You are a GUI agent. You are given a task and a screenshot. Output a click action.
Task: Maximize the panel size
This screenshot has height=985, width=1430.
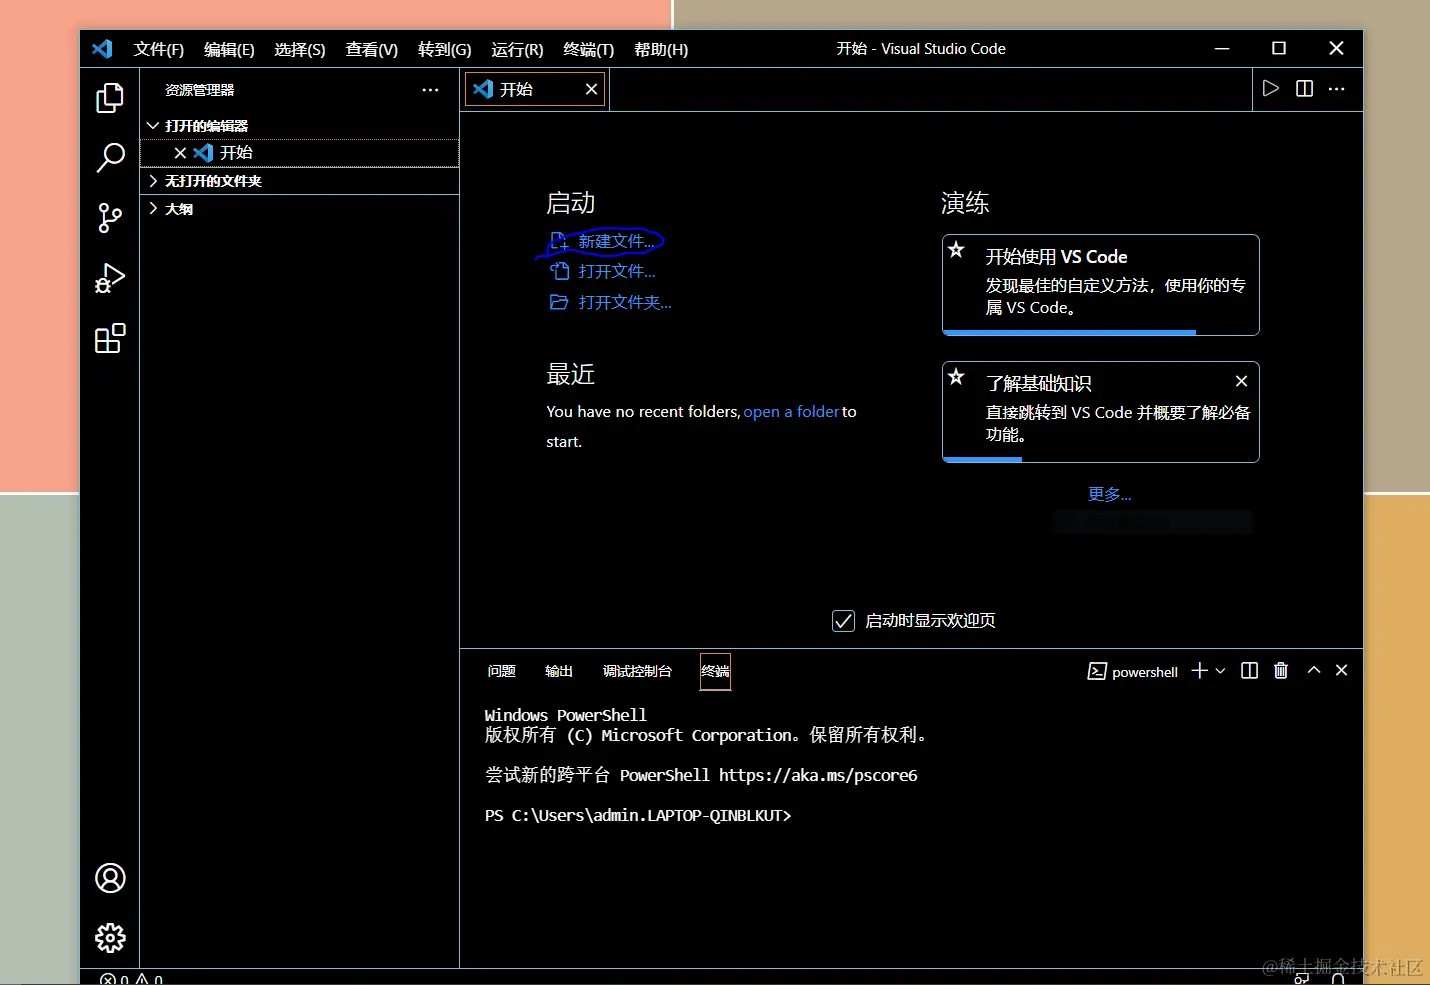point(1314,671)
